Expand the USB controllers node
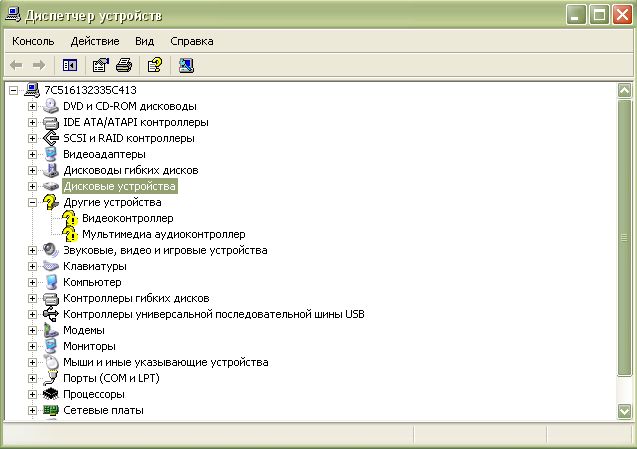Screen dimensions: 637x449 coord(32,315)
